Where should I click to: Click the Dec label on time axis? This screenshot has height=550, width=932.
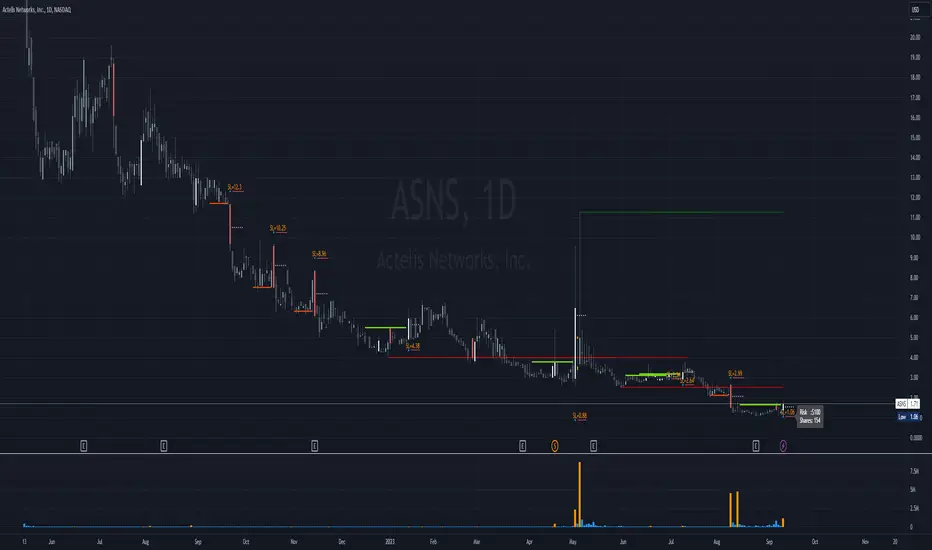(342, 542)
